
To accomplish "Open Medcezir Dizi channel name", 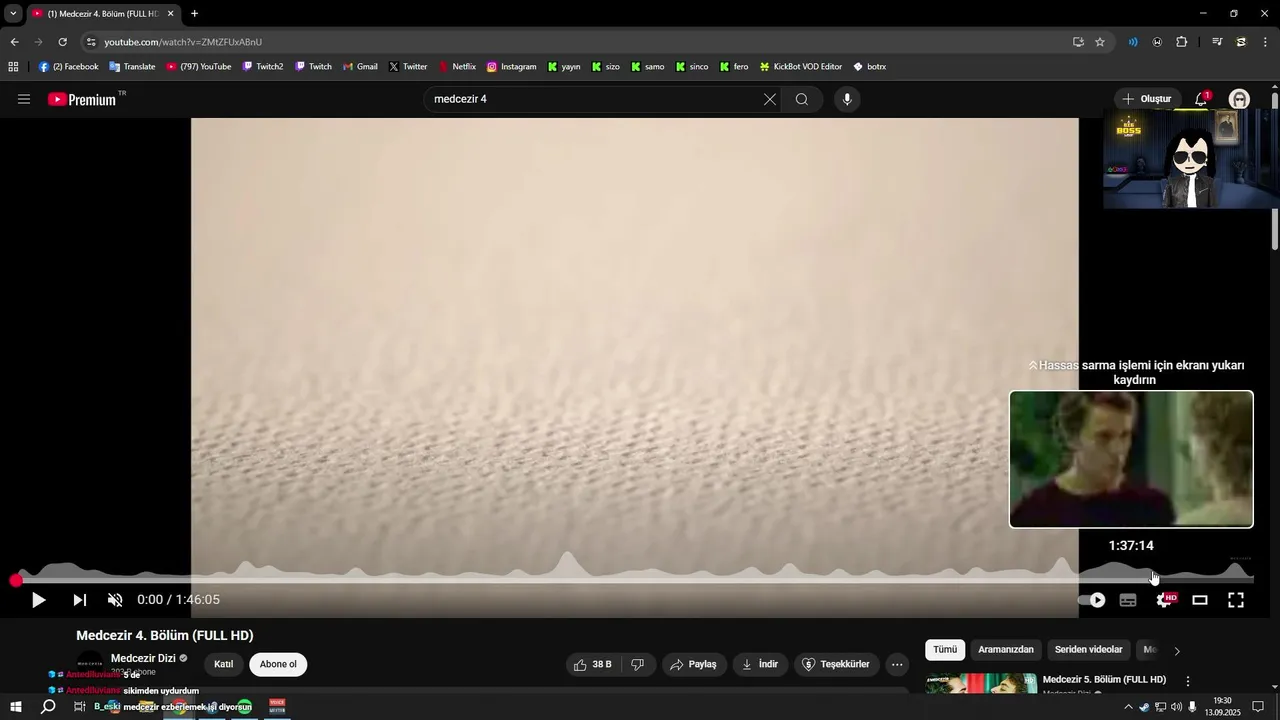I will pos(143,658).
